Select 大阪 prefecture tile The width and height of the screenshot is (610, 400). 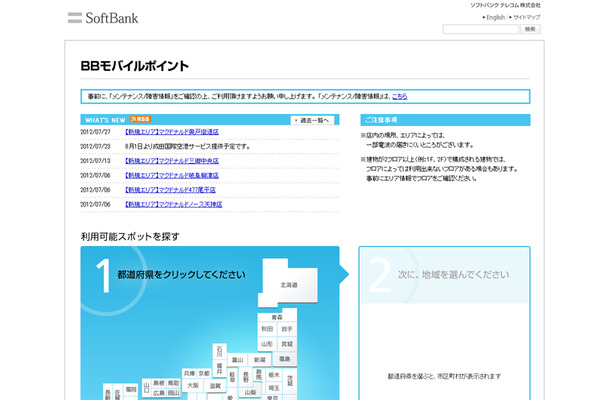tap(193, 385)
